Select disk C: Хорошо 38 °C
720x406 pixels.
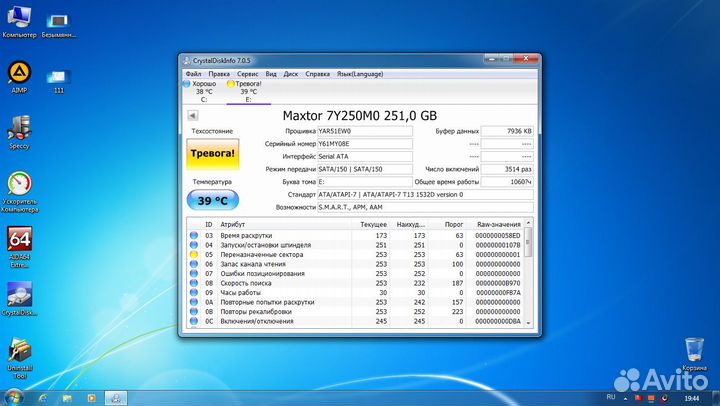coord(202,91)
